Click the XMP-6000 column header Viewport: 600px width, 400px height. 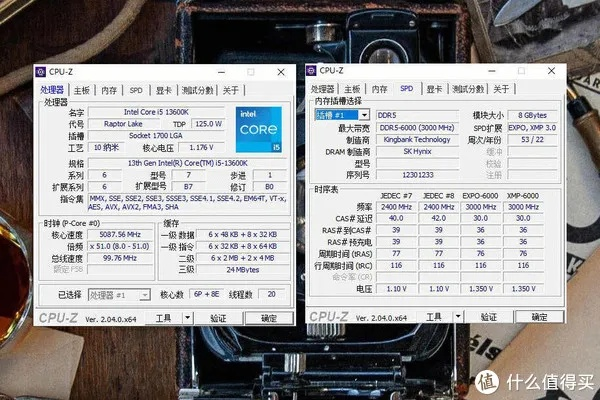coord(523,196)
